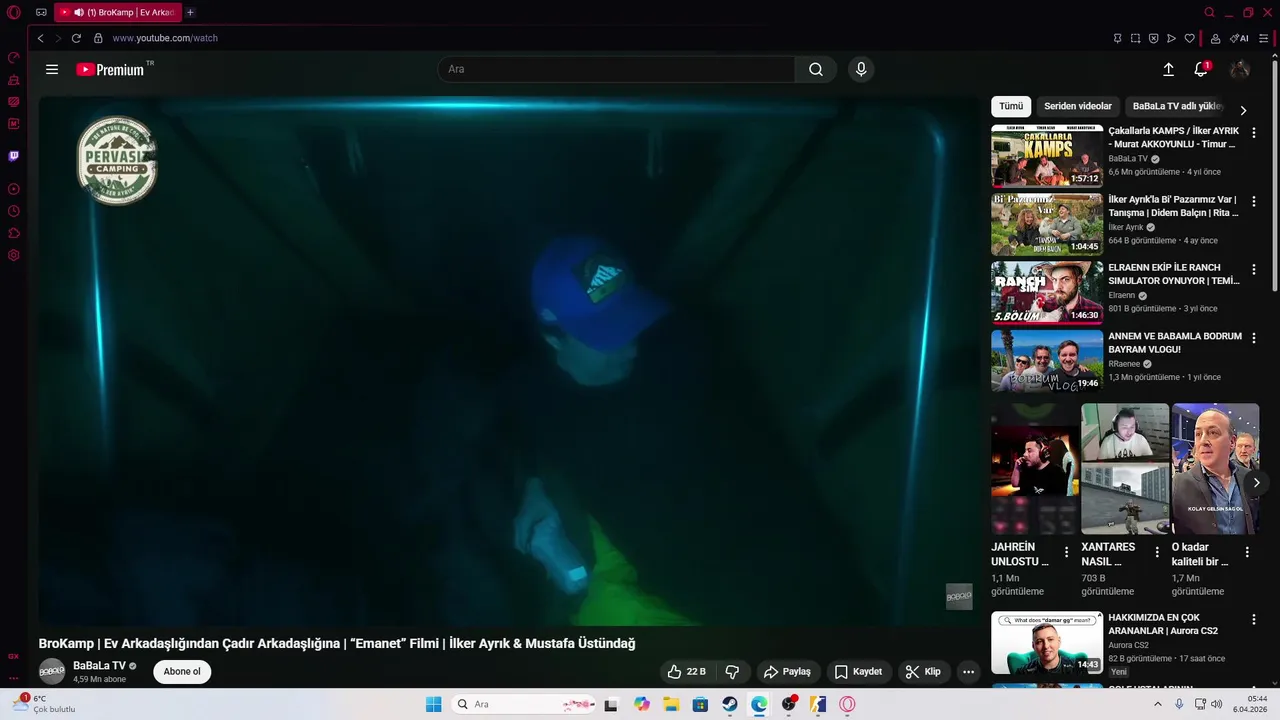The height and width of the screenshot is (720, 1280).
Task: Go back to the previous page
Action: pos(40,38)
